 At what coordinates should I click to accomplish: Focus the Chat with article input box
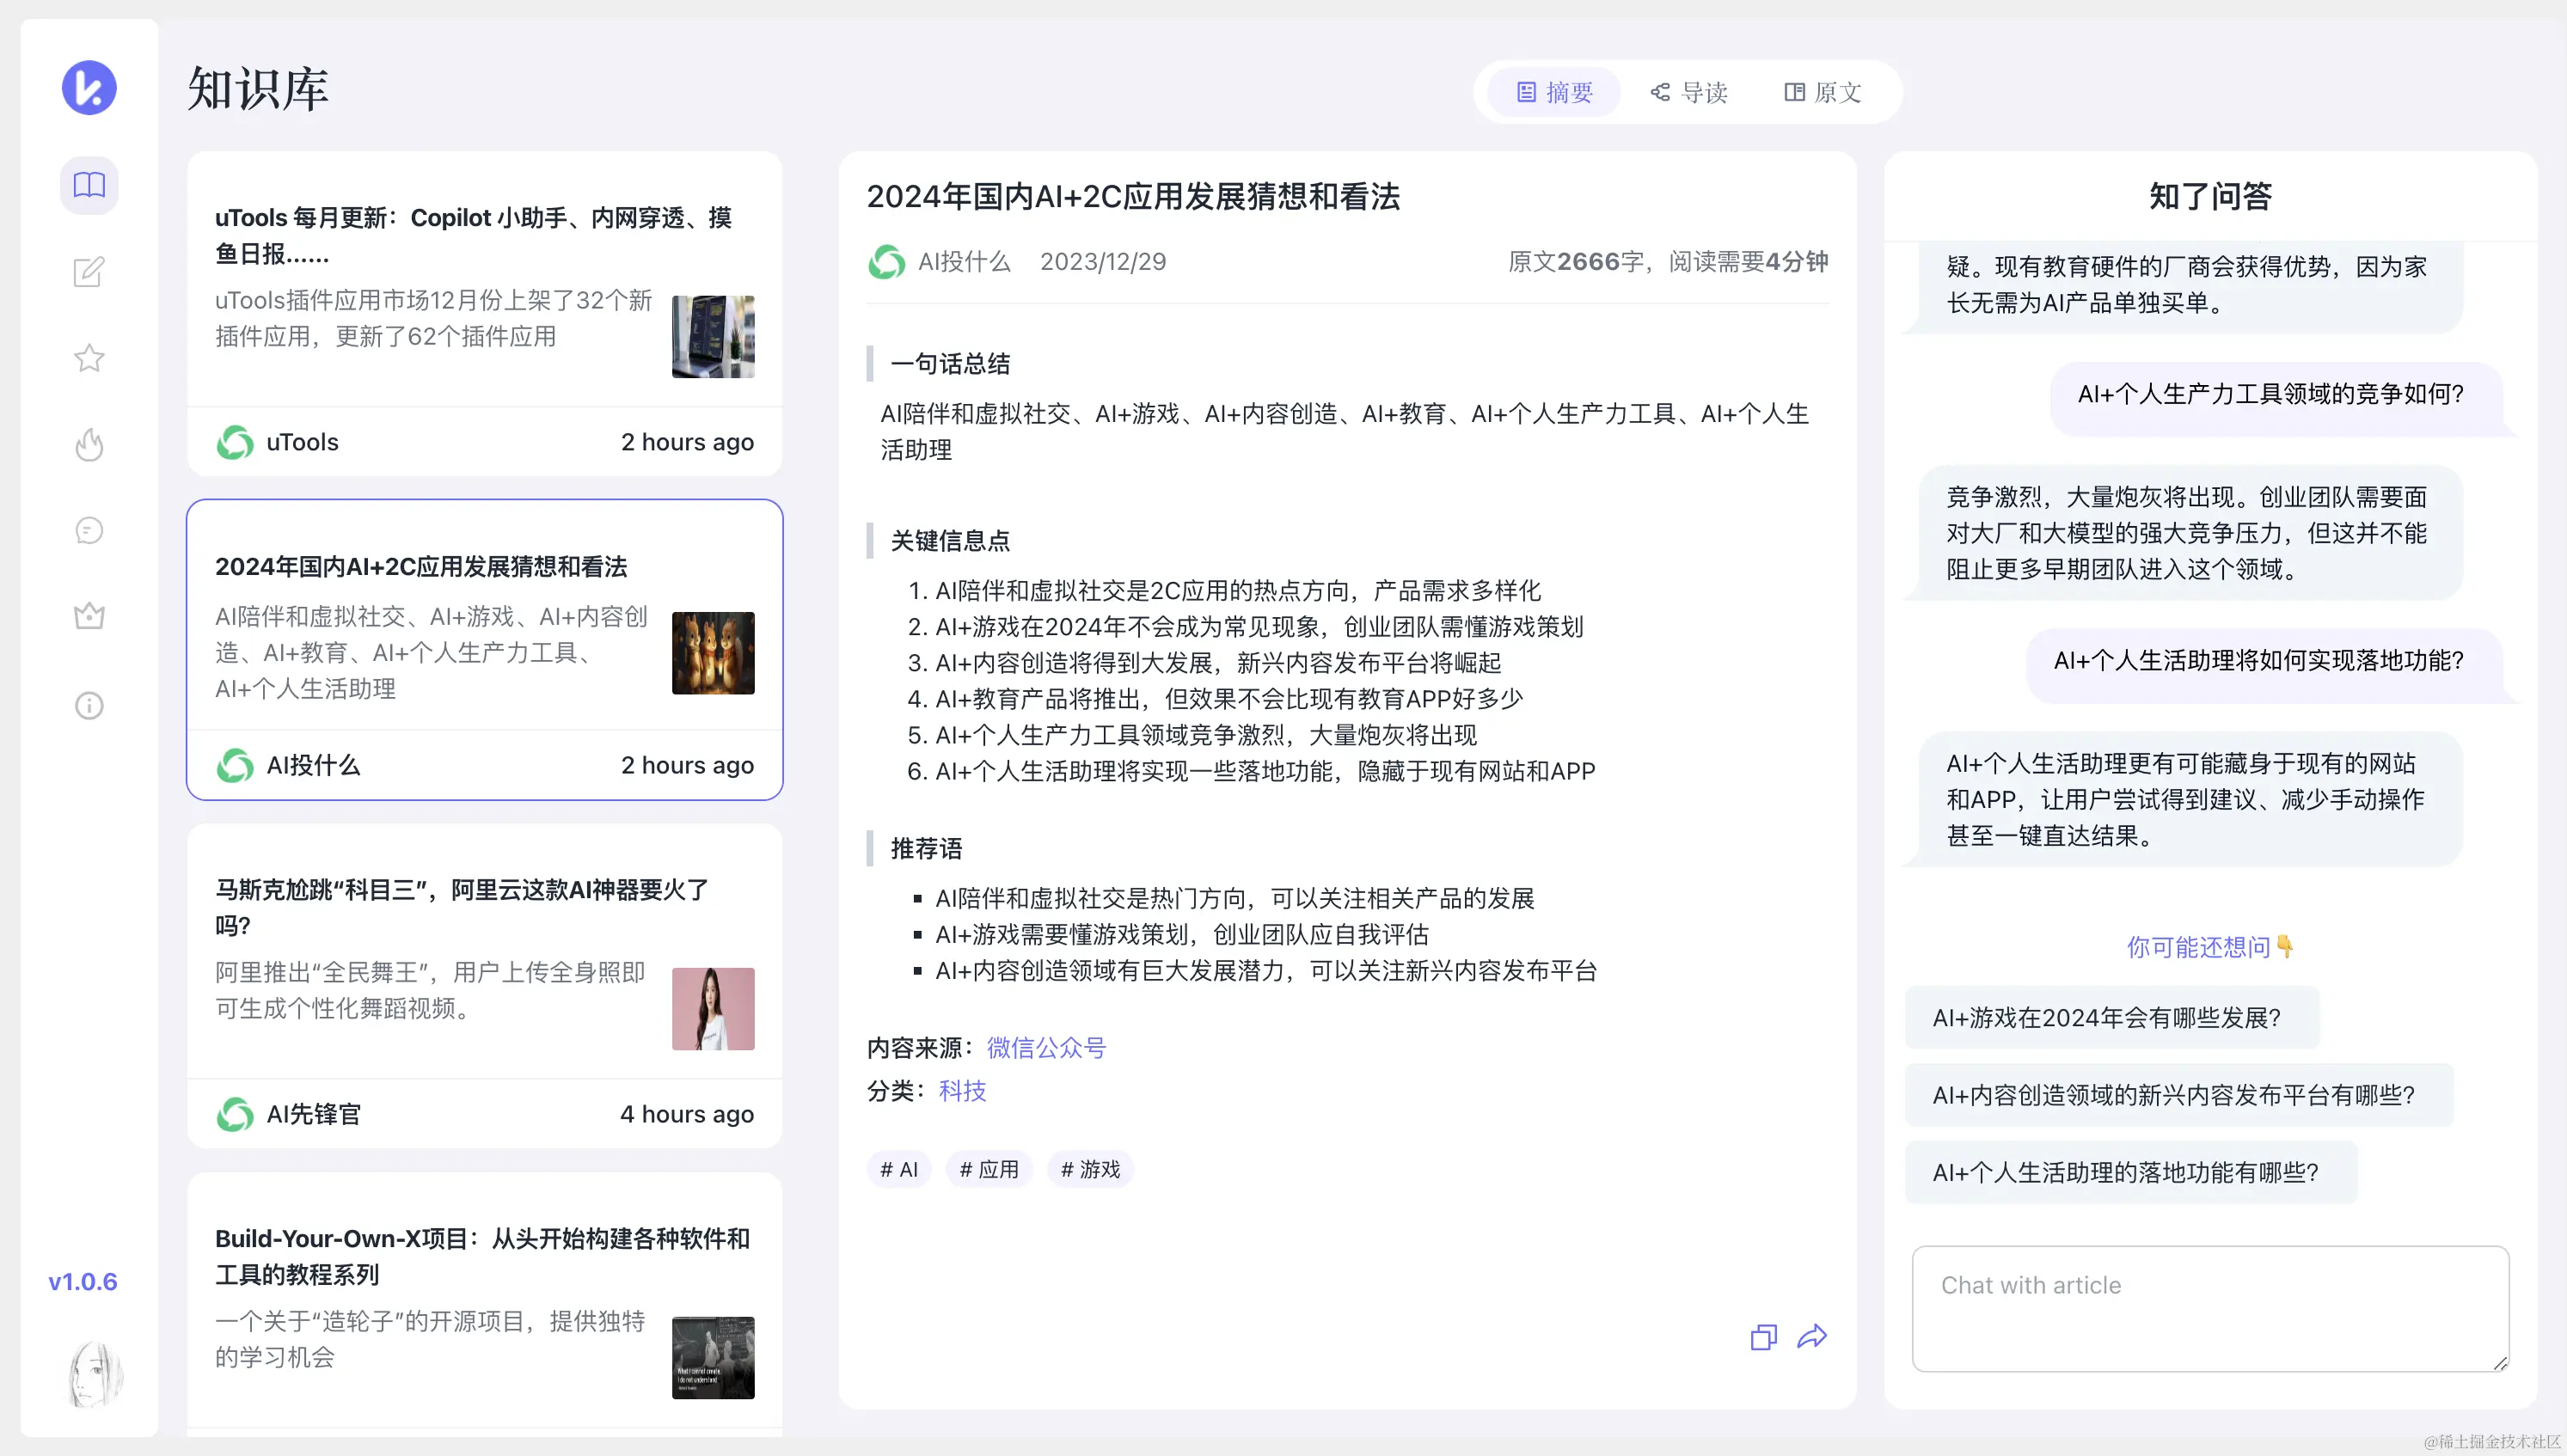(x=2209, y=1308)
